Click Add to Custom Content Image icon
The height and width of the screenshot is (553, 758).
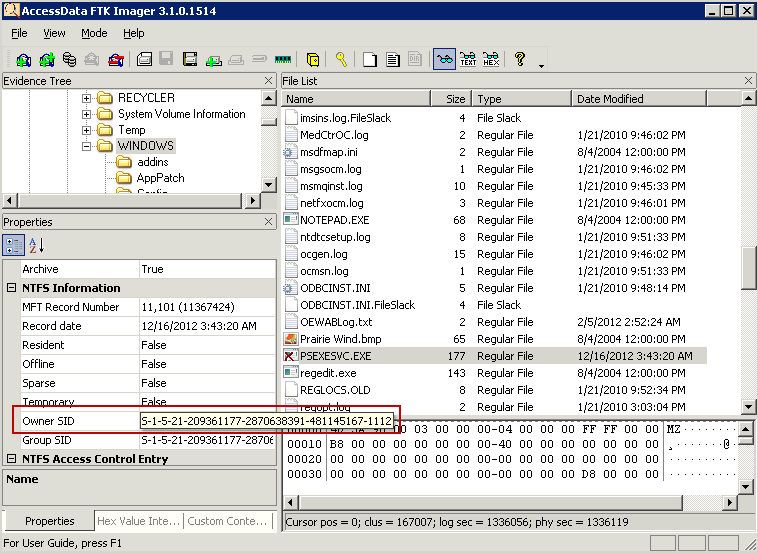tap(213, 59)
